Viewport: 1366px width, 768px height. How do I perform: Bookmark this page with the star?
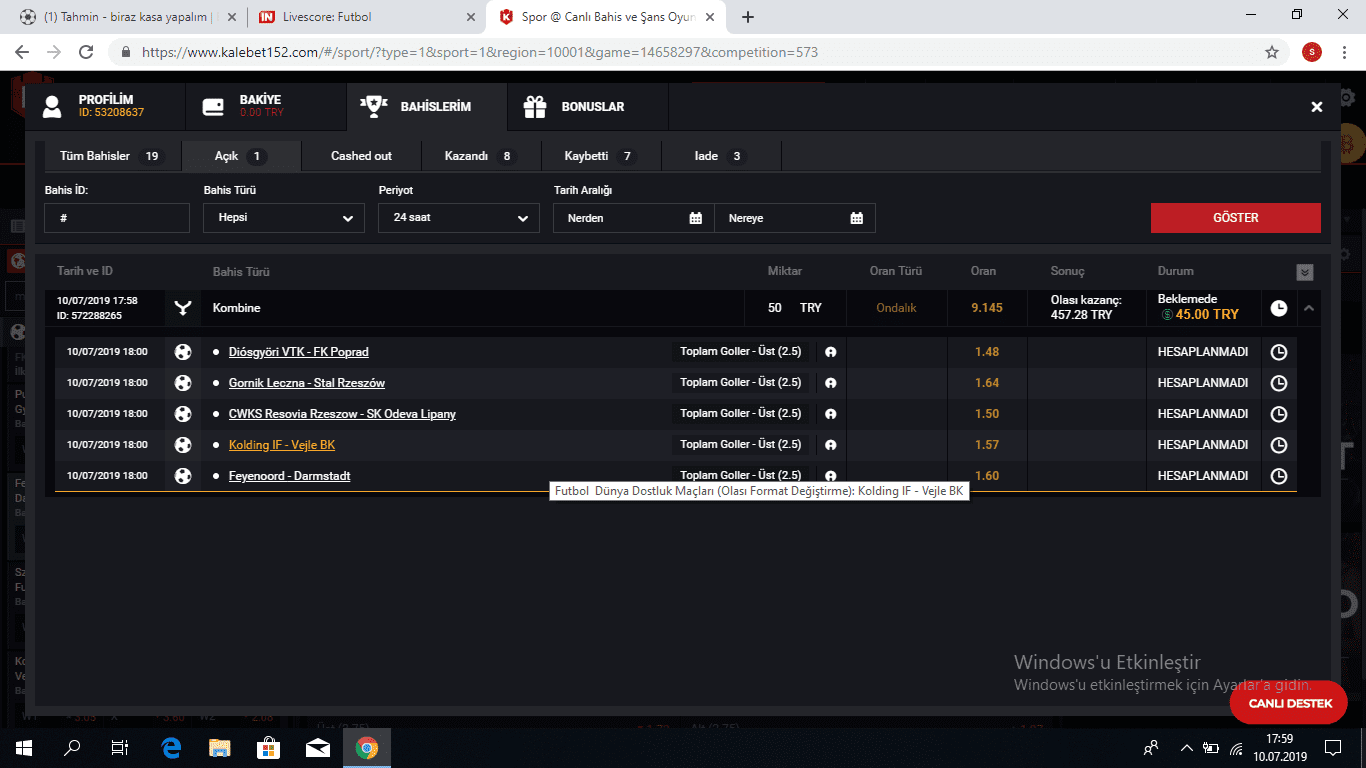[x=1272, y=52]
